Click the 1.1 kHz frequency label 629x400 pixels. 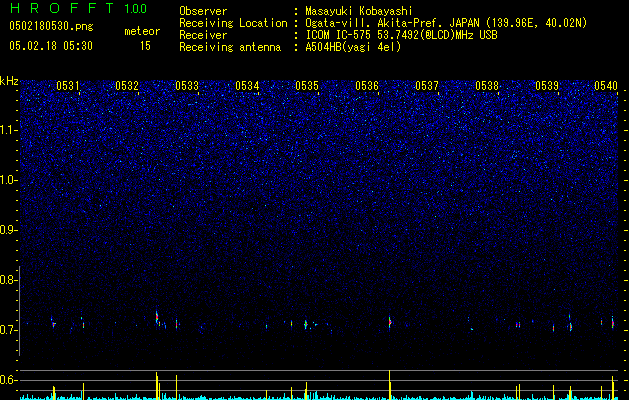(9, 130)
